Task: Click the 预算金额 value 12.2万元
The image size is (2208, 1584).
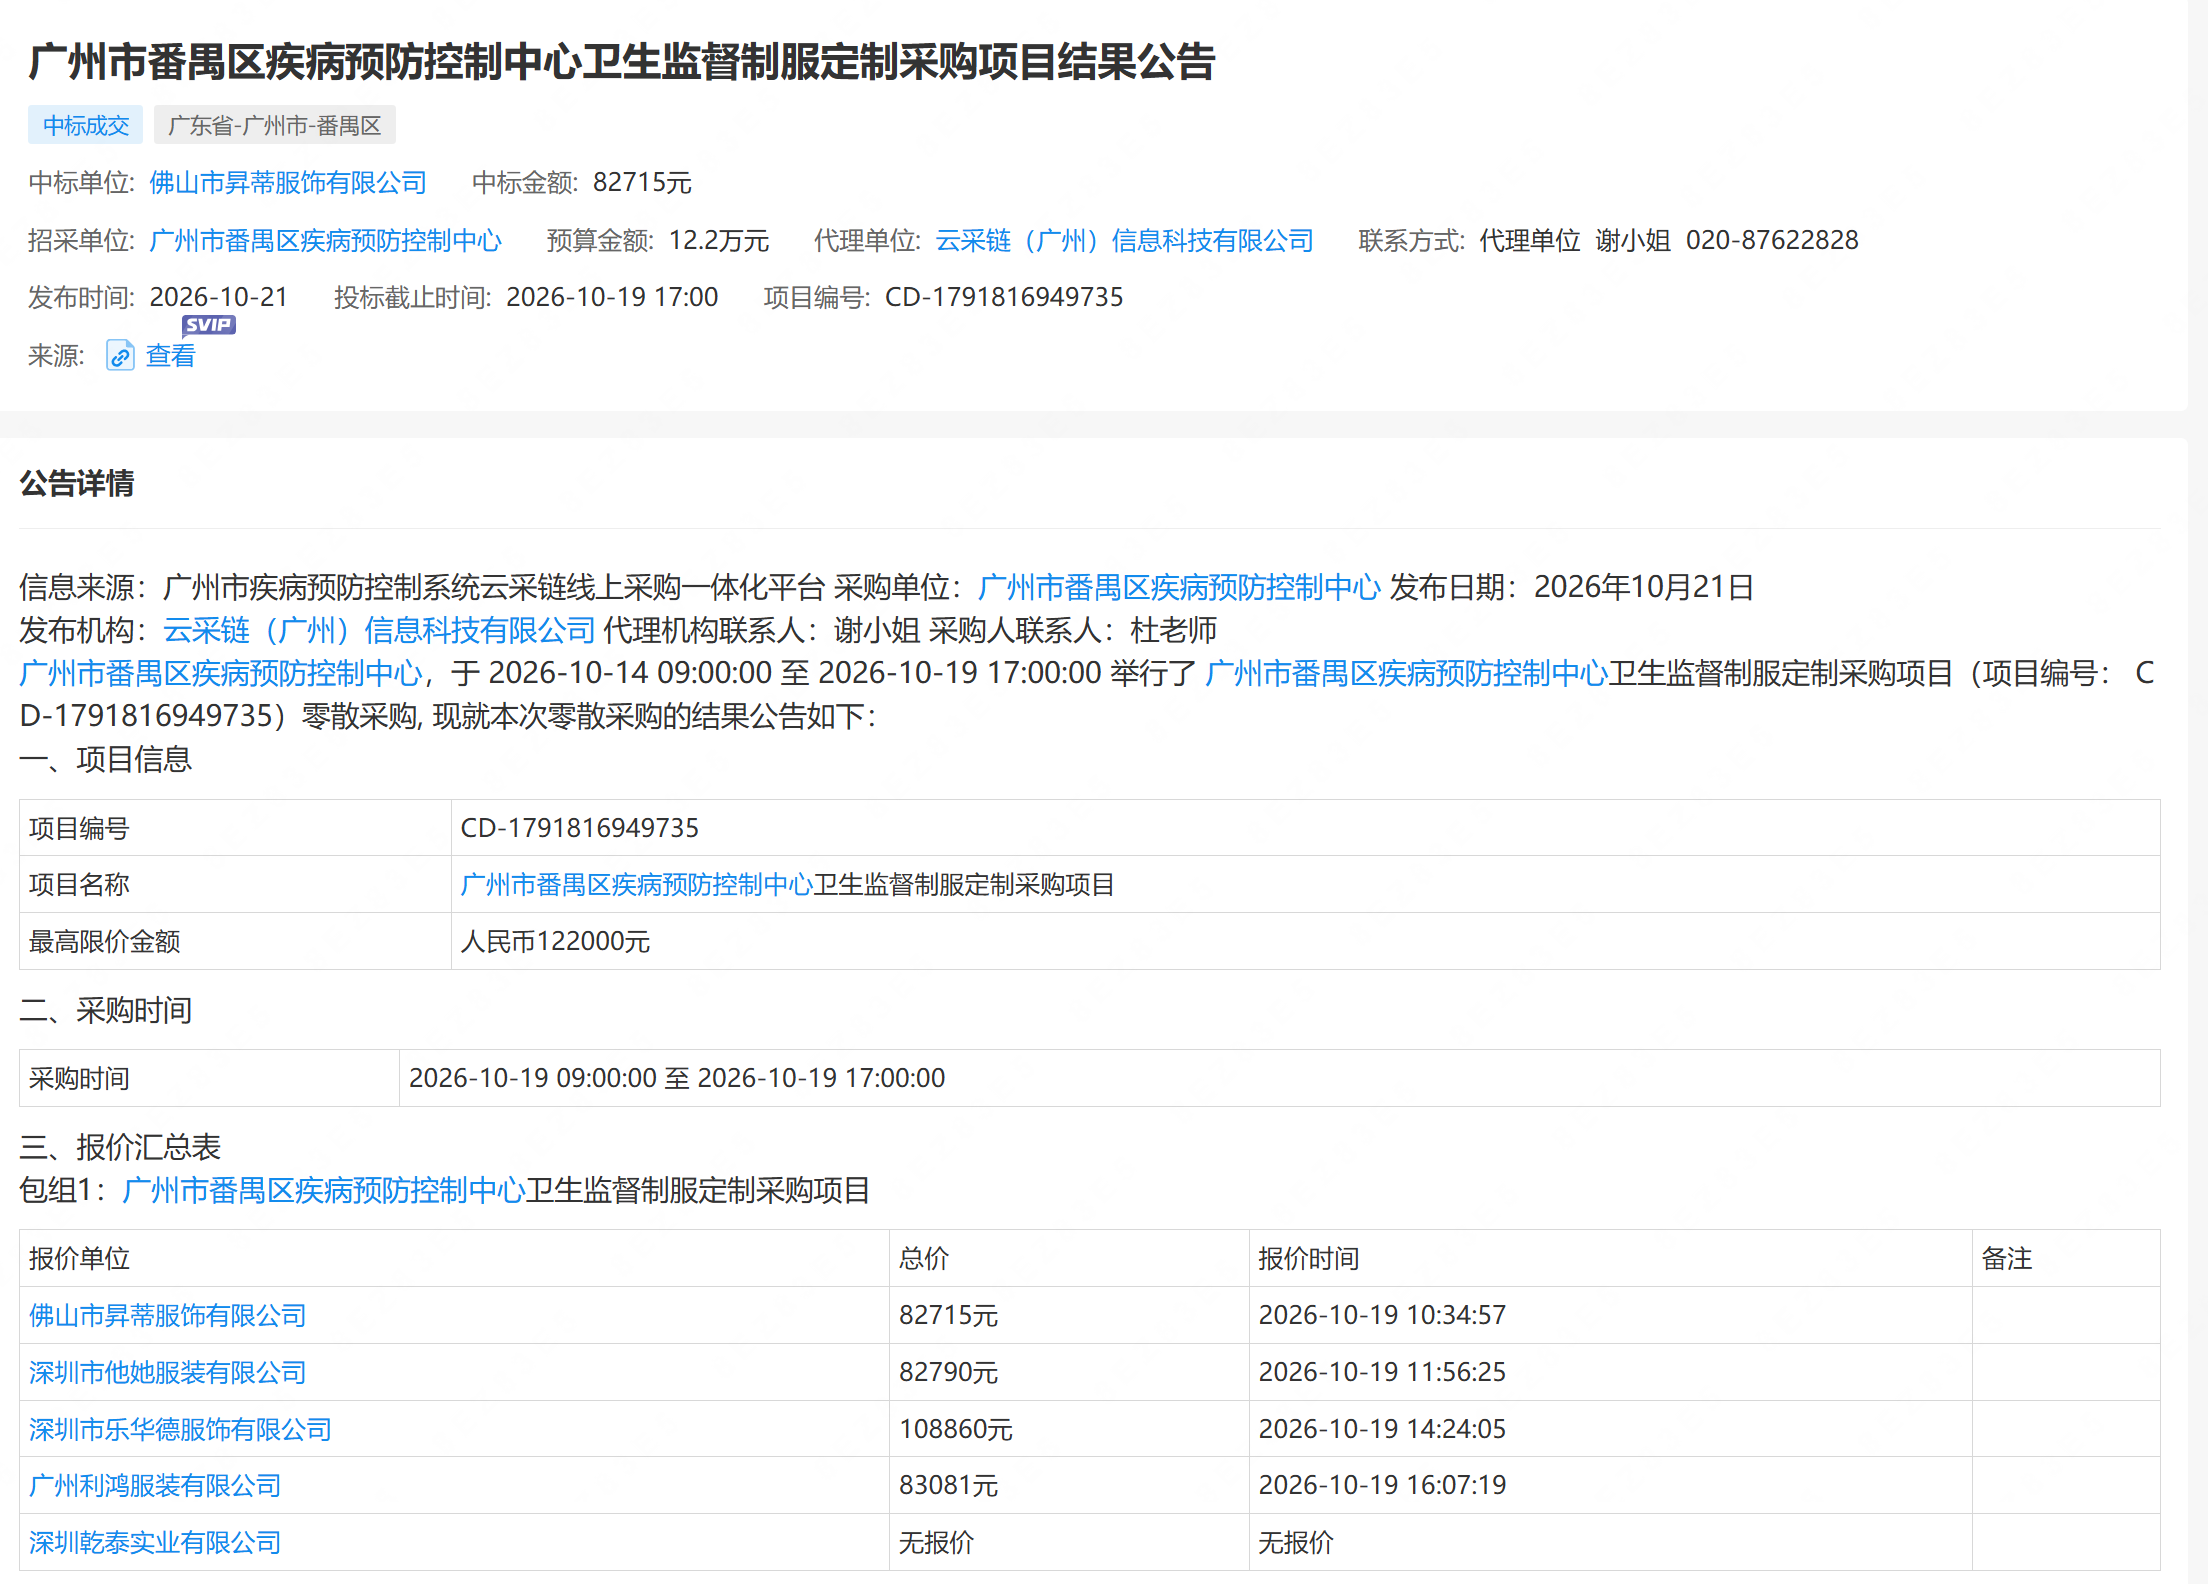Action: coord(718,241)
